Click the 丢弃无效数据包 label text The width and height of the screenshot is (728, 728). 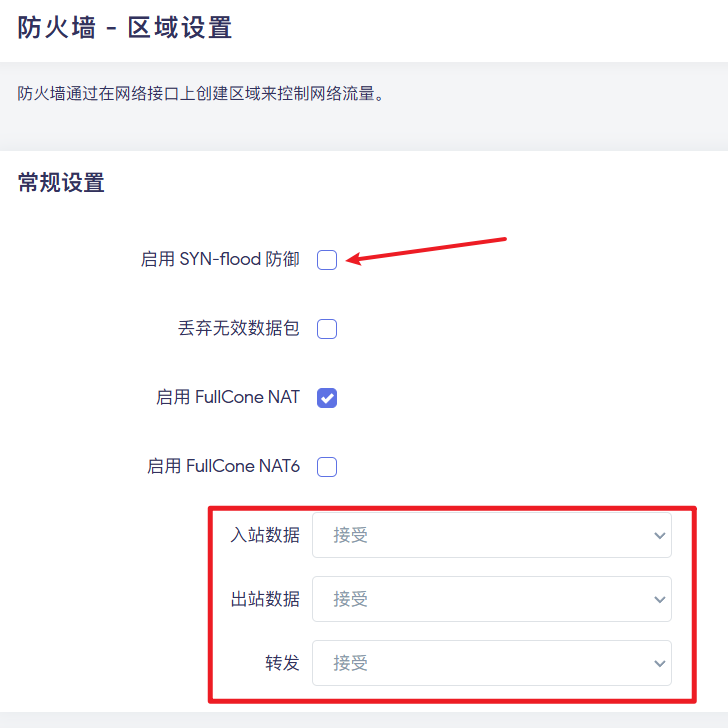[239, 328]
